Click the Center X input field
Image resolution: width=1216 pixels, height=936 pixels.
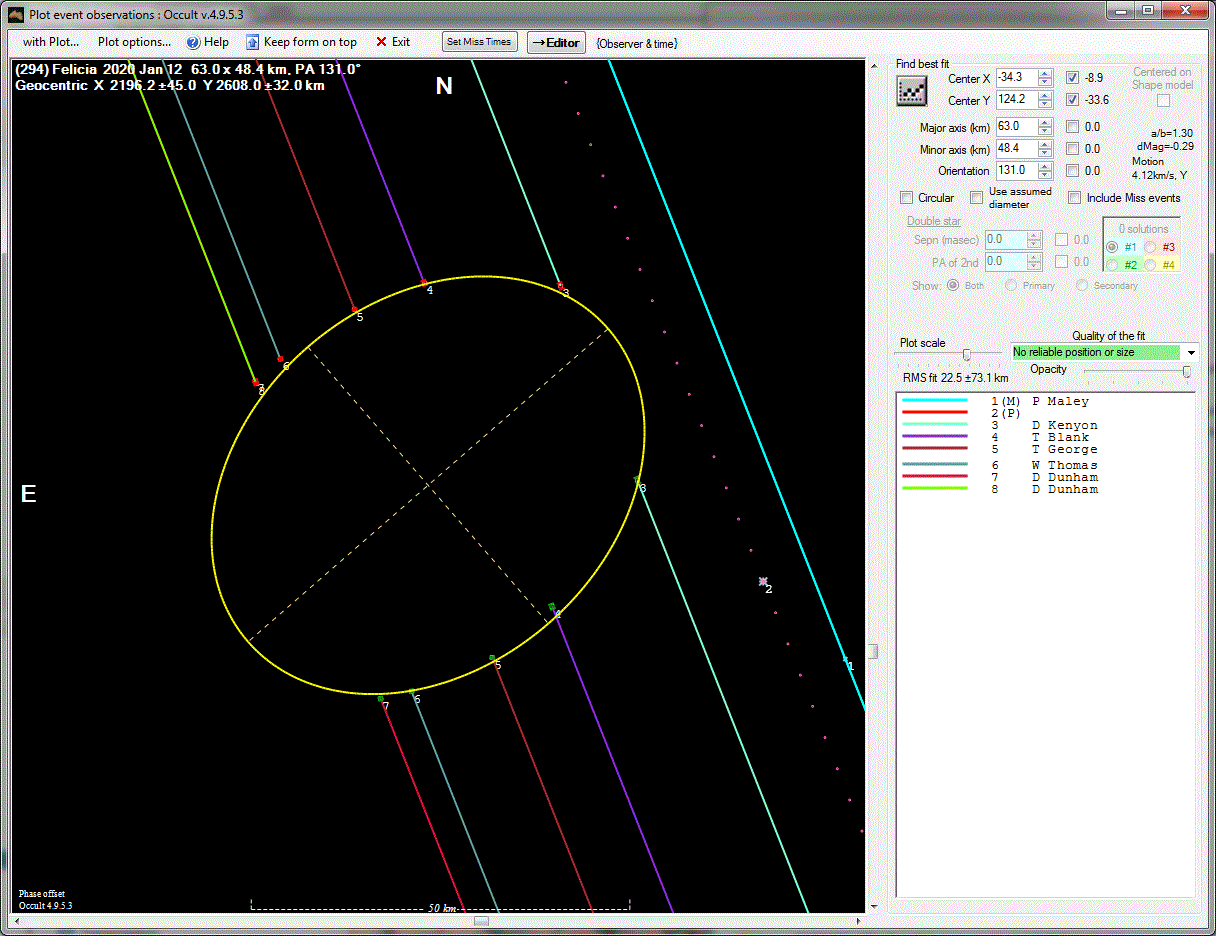1017,78
